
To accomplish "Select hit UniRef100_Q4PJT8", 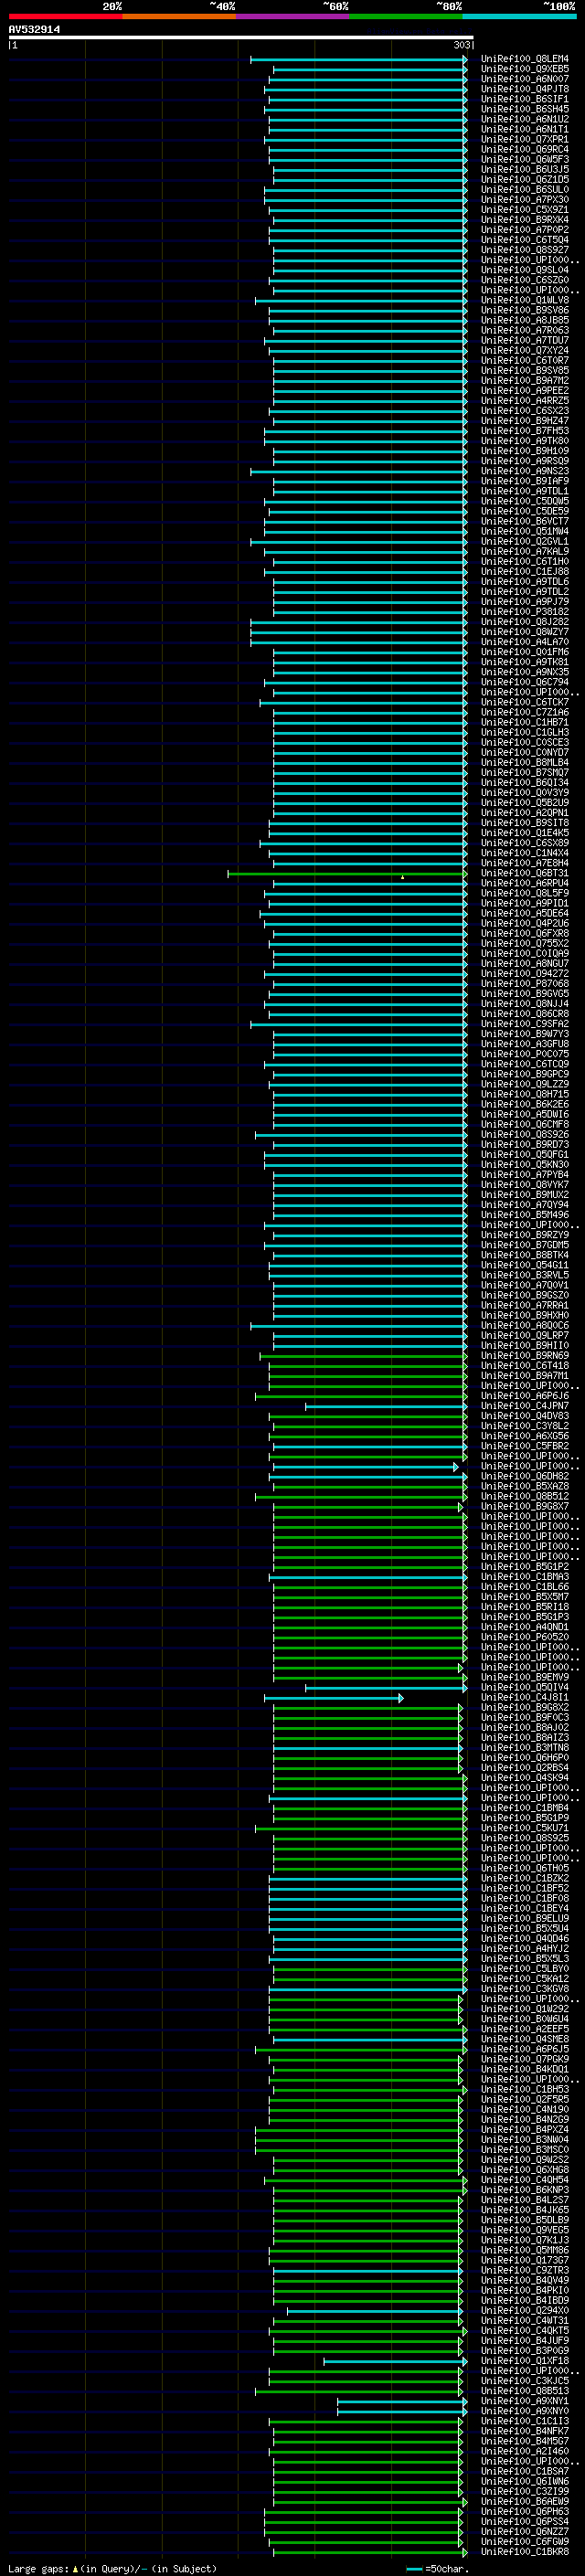I will coord(524,89).
